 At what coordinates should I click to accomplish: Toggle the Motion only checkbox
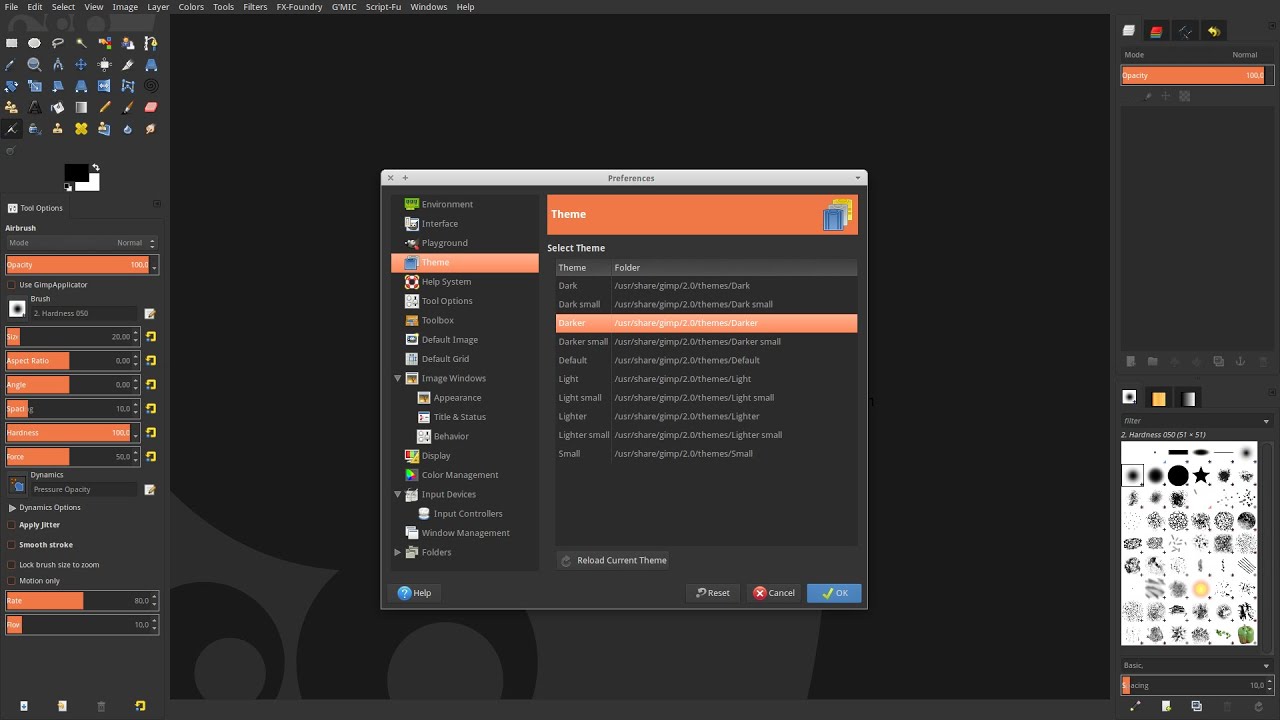11,581
